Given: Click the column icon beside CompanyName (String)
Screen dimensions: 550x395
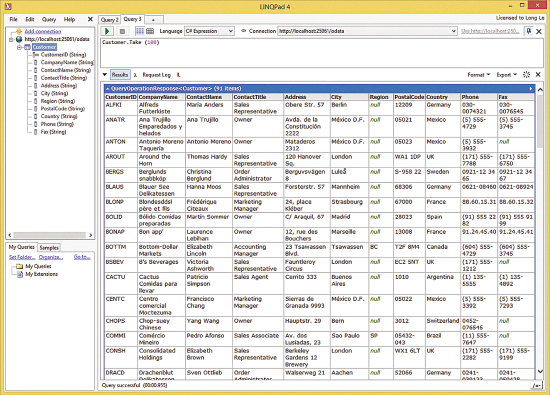Looking at the screenshot, I should click(35, 62).
